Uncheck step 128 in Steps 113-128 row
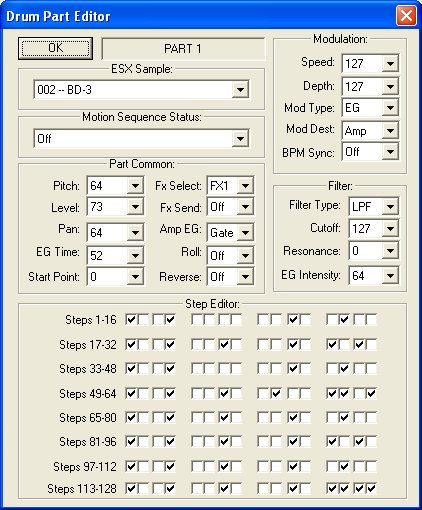 click(x=371, y=488)
